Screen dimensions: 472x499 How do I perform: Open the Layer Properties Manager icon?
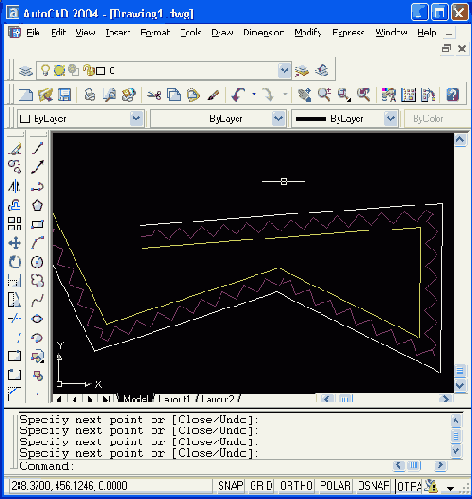coord(26,71)
